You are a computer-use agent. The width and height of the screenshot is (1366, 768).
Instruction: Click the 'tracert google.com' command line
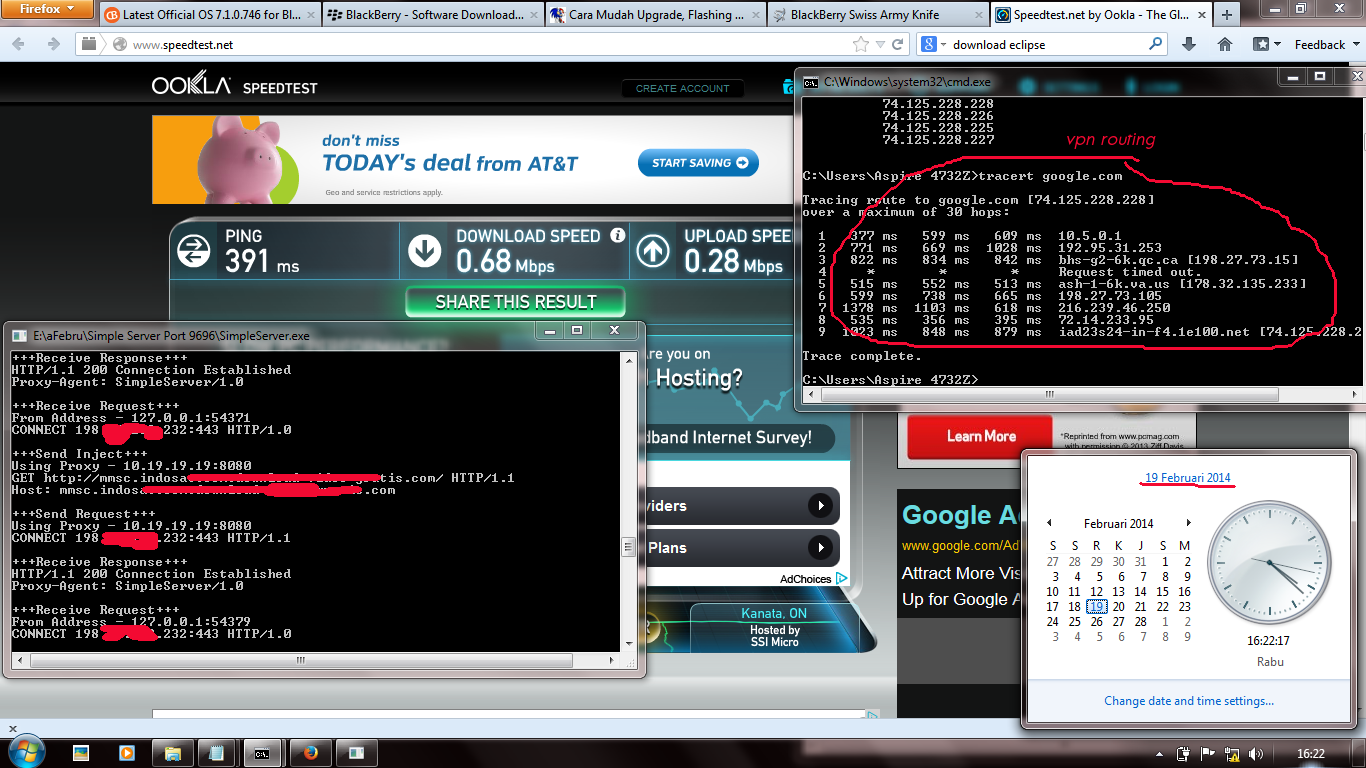(962, 176)
